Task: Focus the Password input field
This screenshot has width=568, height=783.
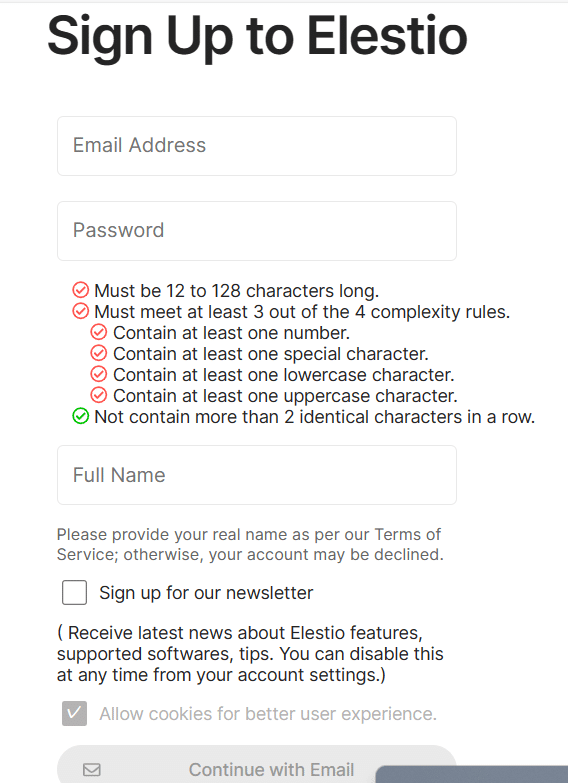Action: [257, 231]
